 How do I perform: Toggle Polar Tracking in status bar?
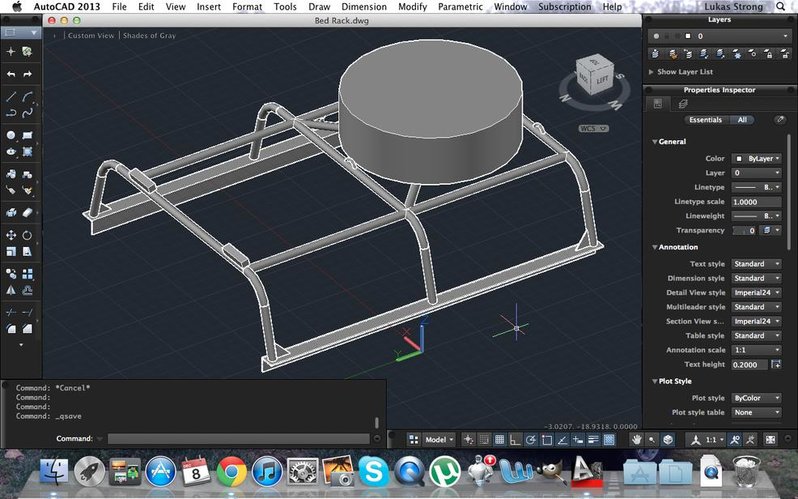pos(531,439)
